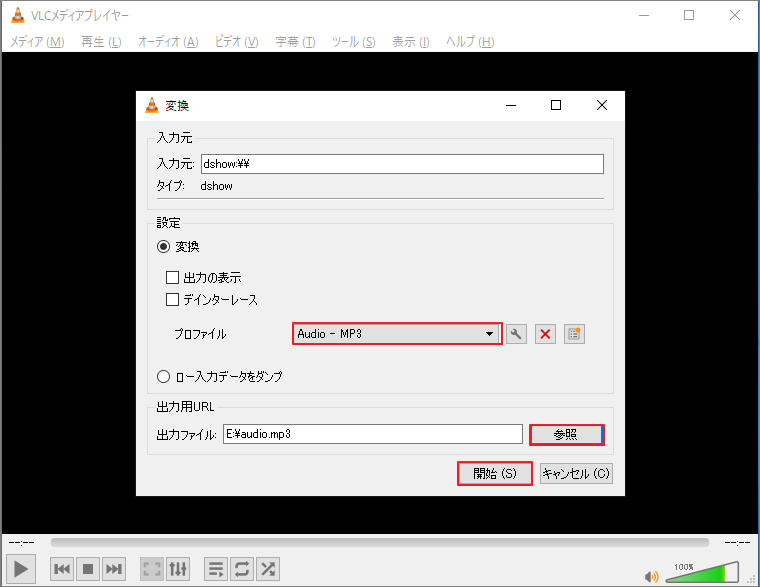
Task: Open the ヘルプ (H) menu
Action: tap(470, 42)
